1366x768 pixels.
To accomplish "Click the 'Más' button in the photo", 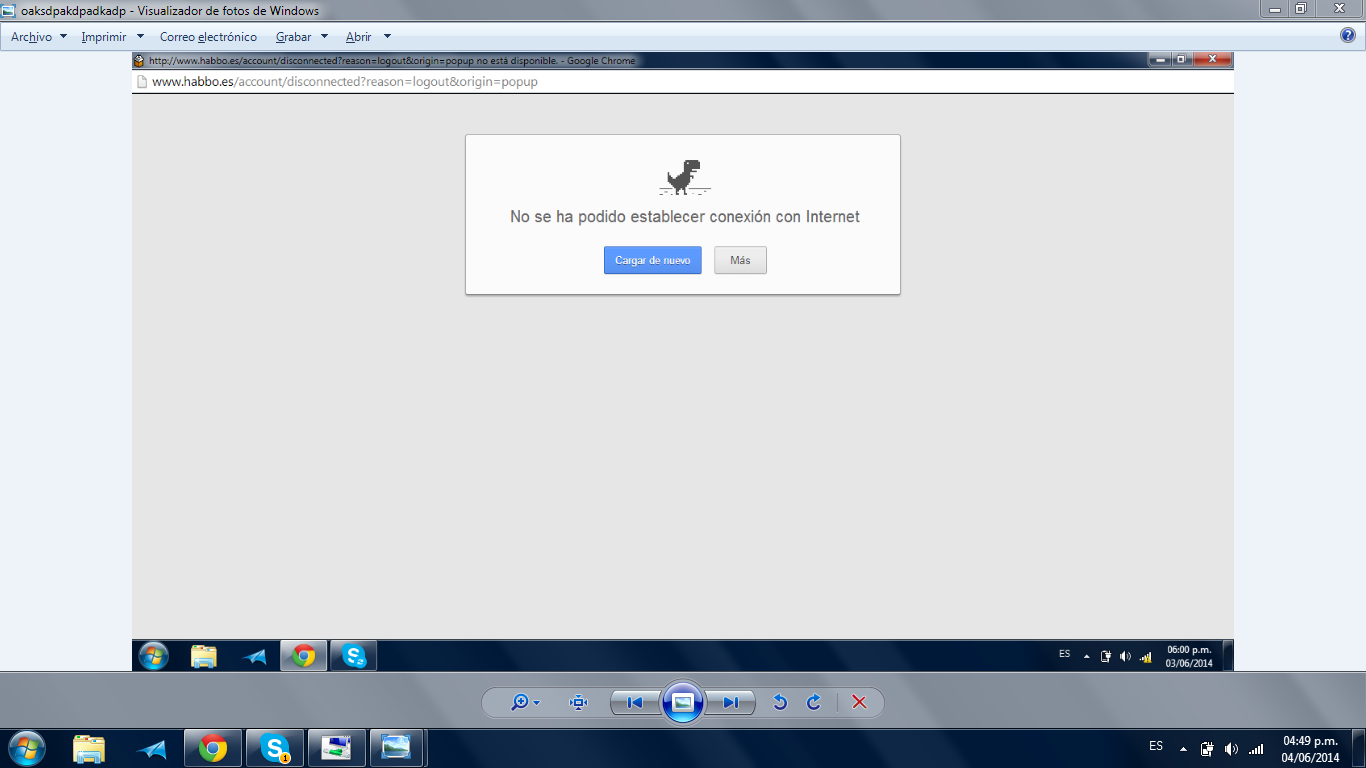I will tap(740, 260).
